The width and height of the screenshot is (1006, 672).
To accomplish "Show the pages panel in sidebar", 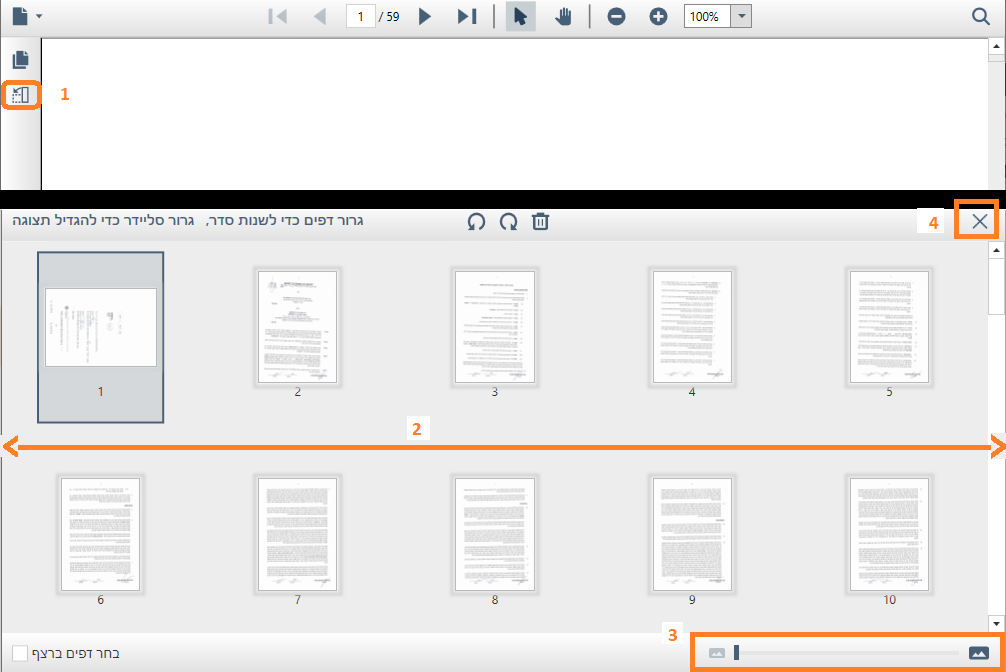I will 21,60.
